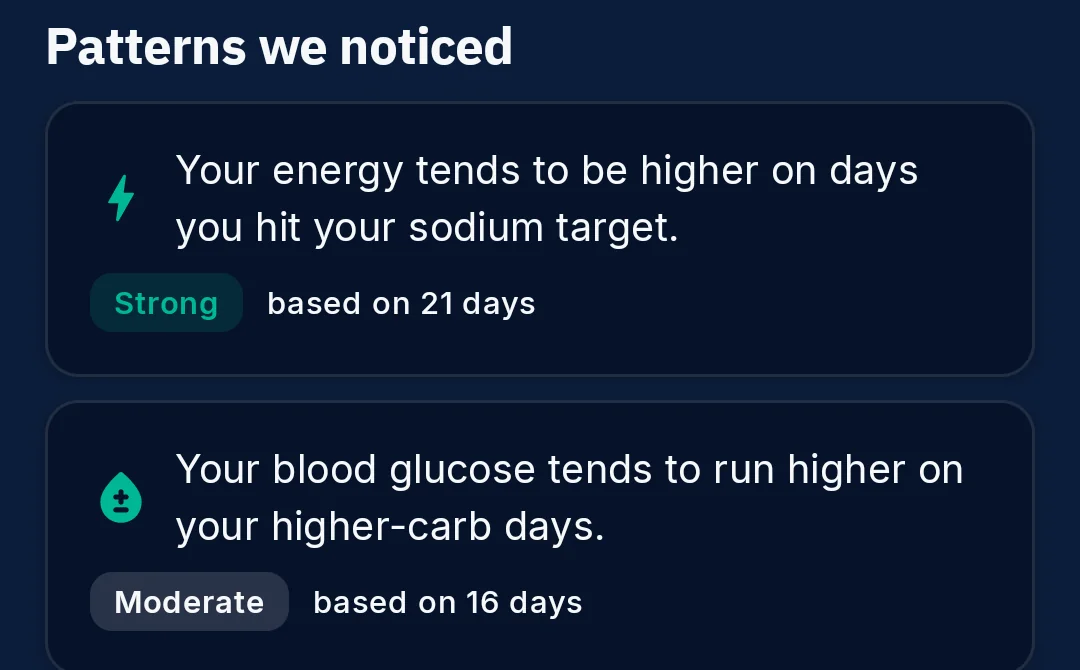
Task: Click empty area right of '16 days'
Action: [799, 603]
